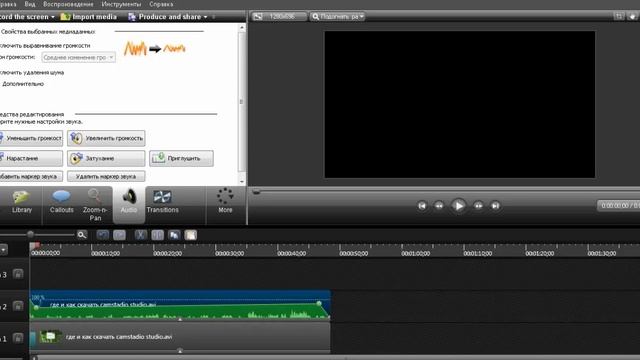
Task: Open preview zoom shrink-to-fit dropdown
Action: [337, 17]
